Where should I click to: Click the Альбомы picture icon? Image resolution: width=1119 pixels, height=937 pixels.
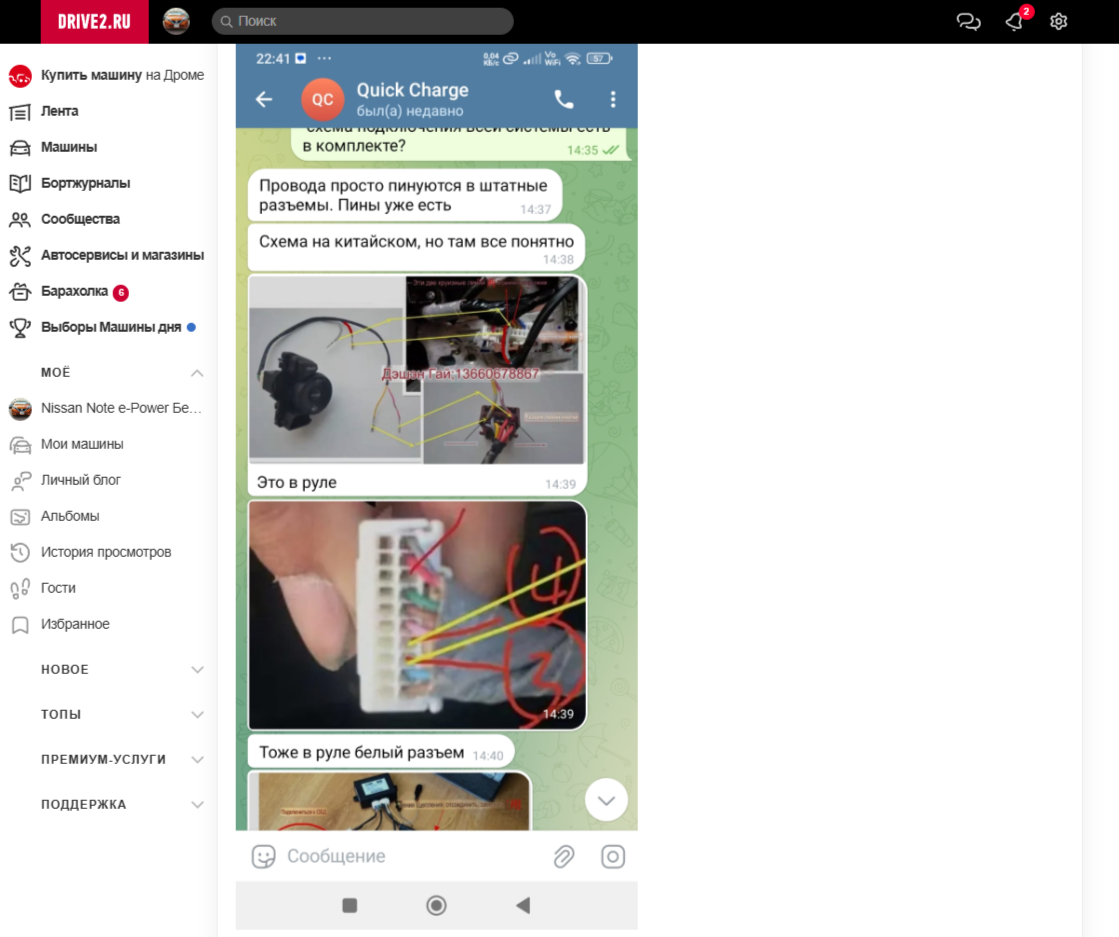[20, 517]
